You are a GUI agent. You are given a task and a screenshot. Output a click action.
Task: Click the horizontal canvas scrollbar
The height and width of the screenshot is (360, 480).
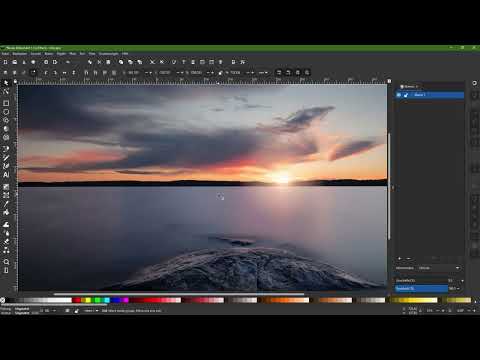click(179, 294)
